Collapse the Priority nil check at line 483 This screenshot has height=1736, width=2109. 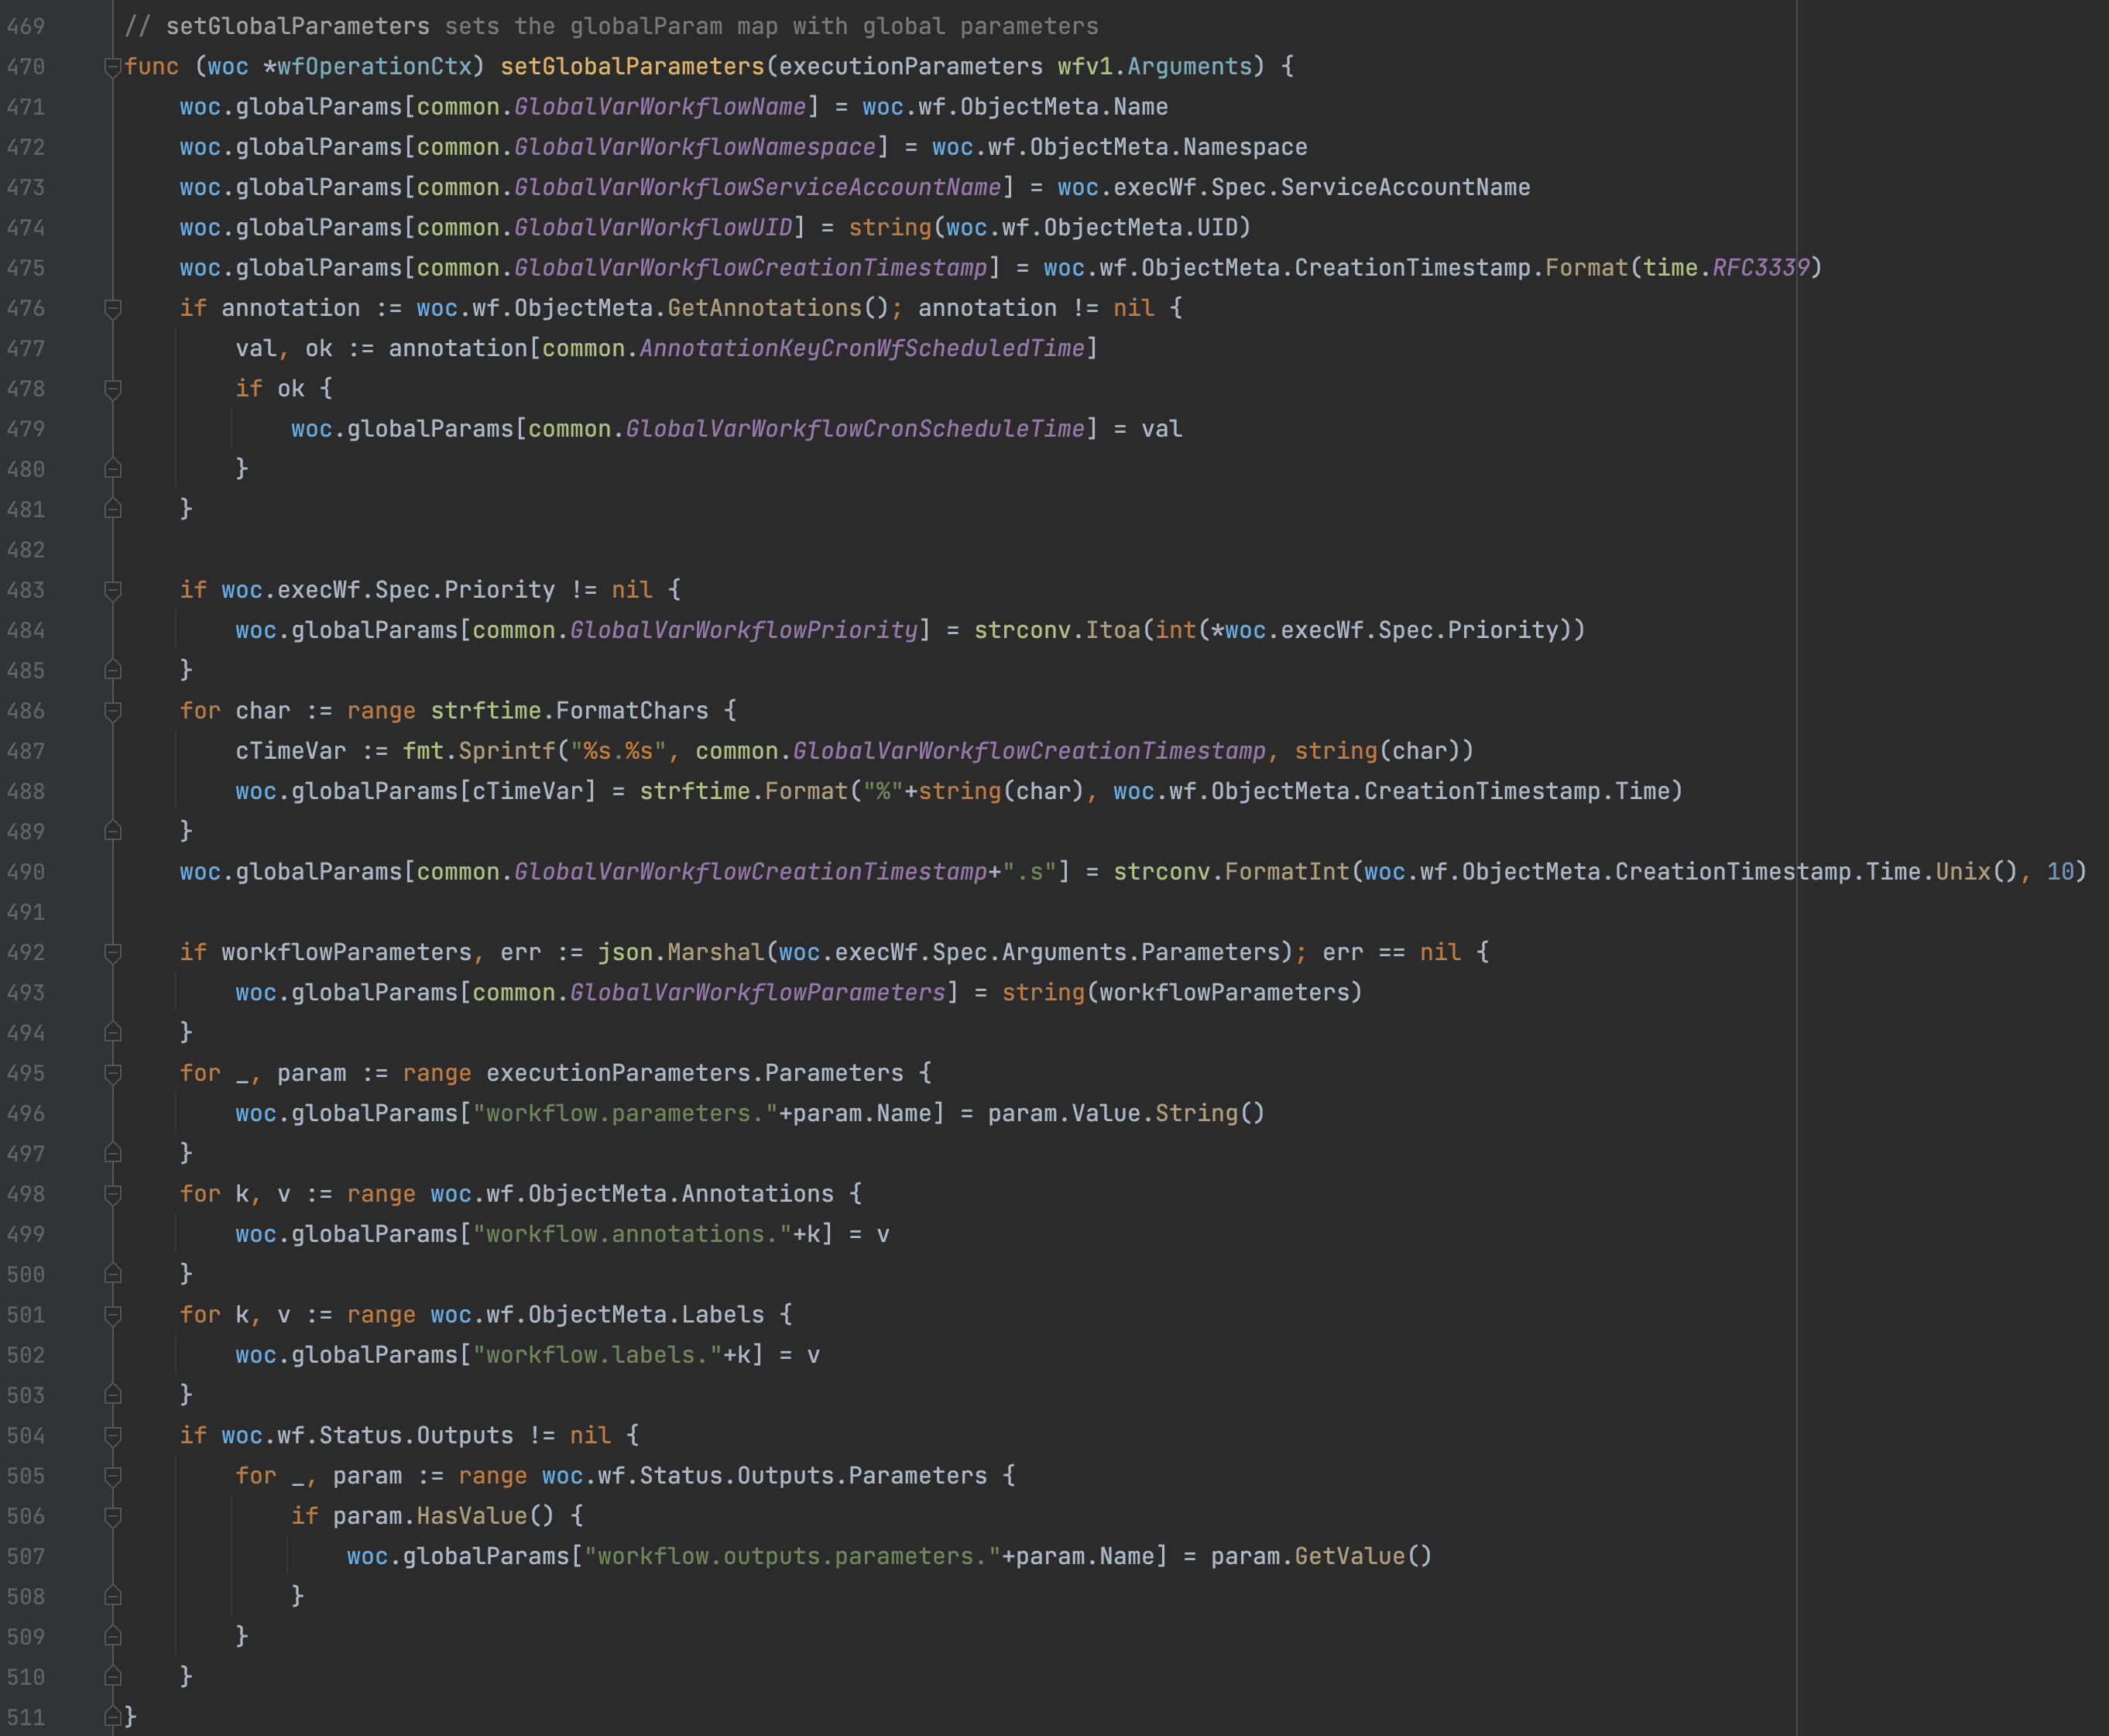coord(113,590)
